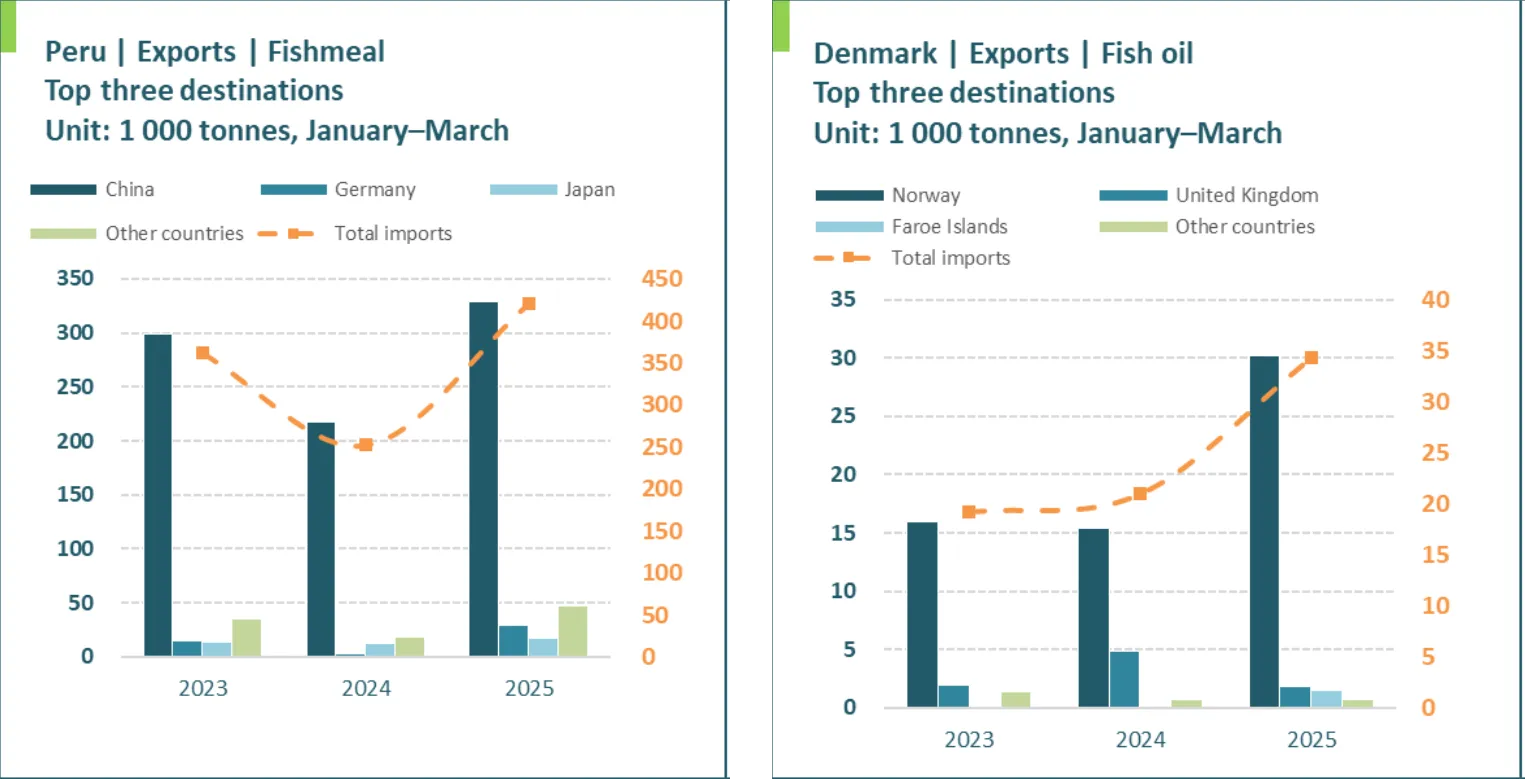Image resolution: width=1525 pixels, height=779 pixels.
Task: Select the Peru Exports Fishmeal chart title
Action: coord(215,52)
